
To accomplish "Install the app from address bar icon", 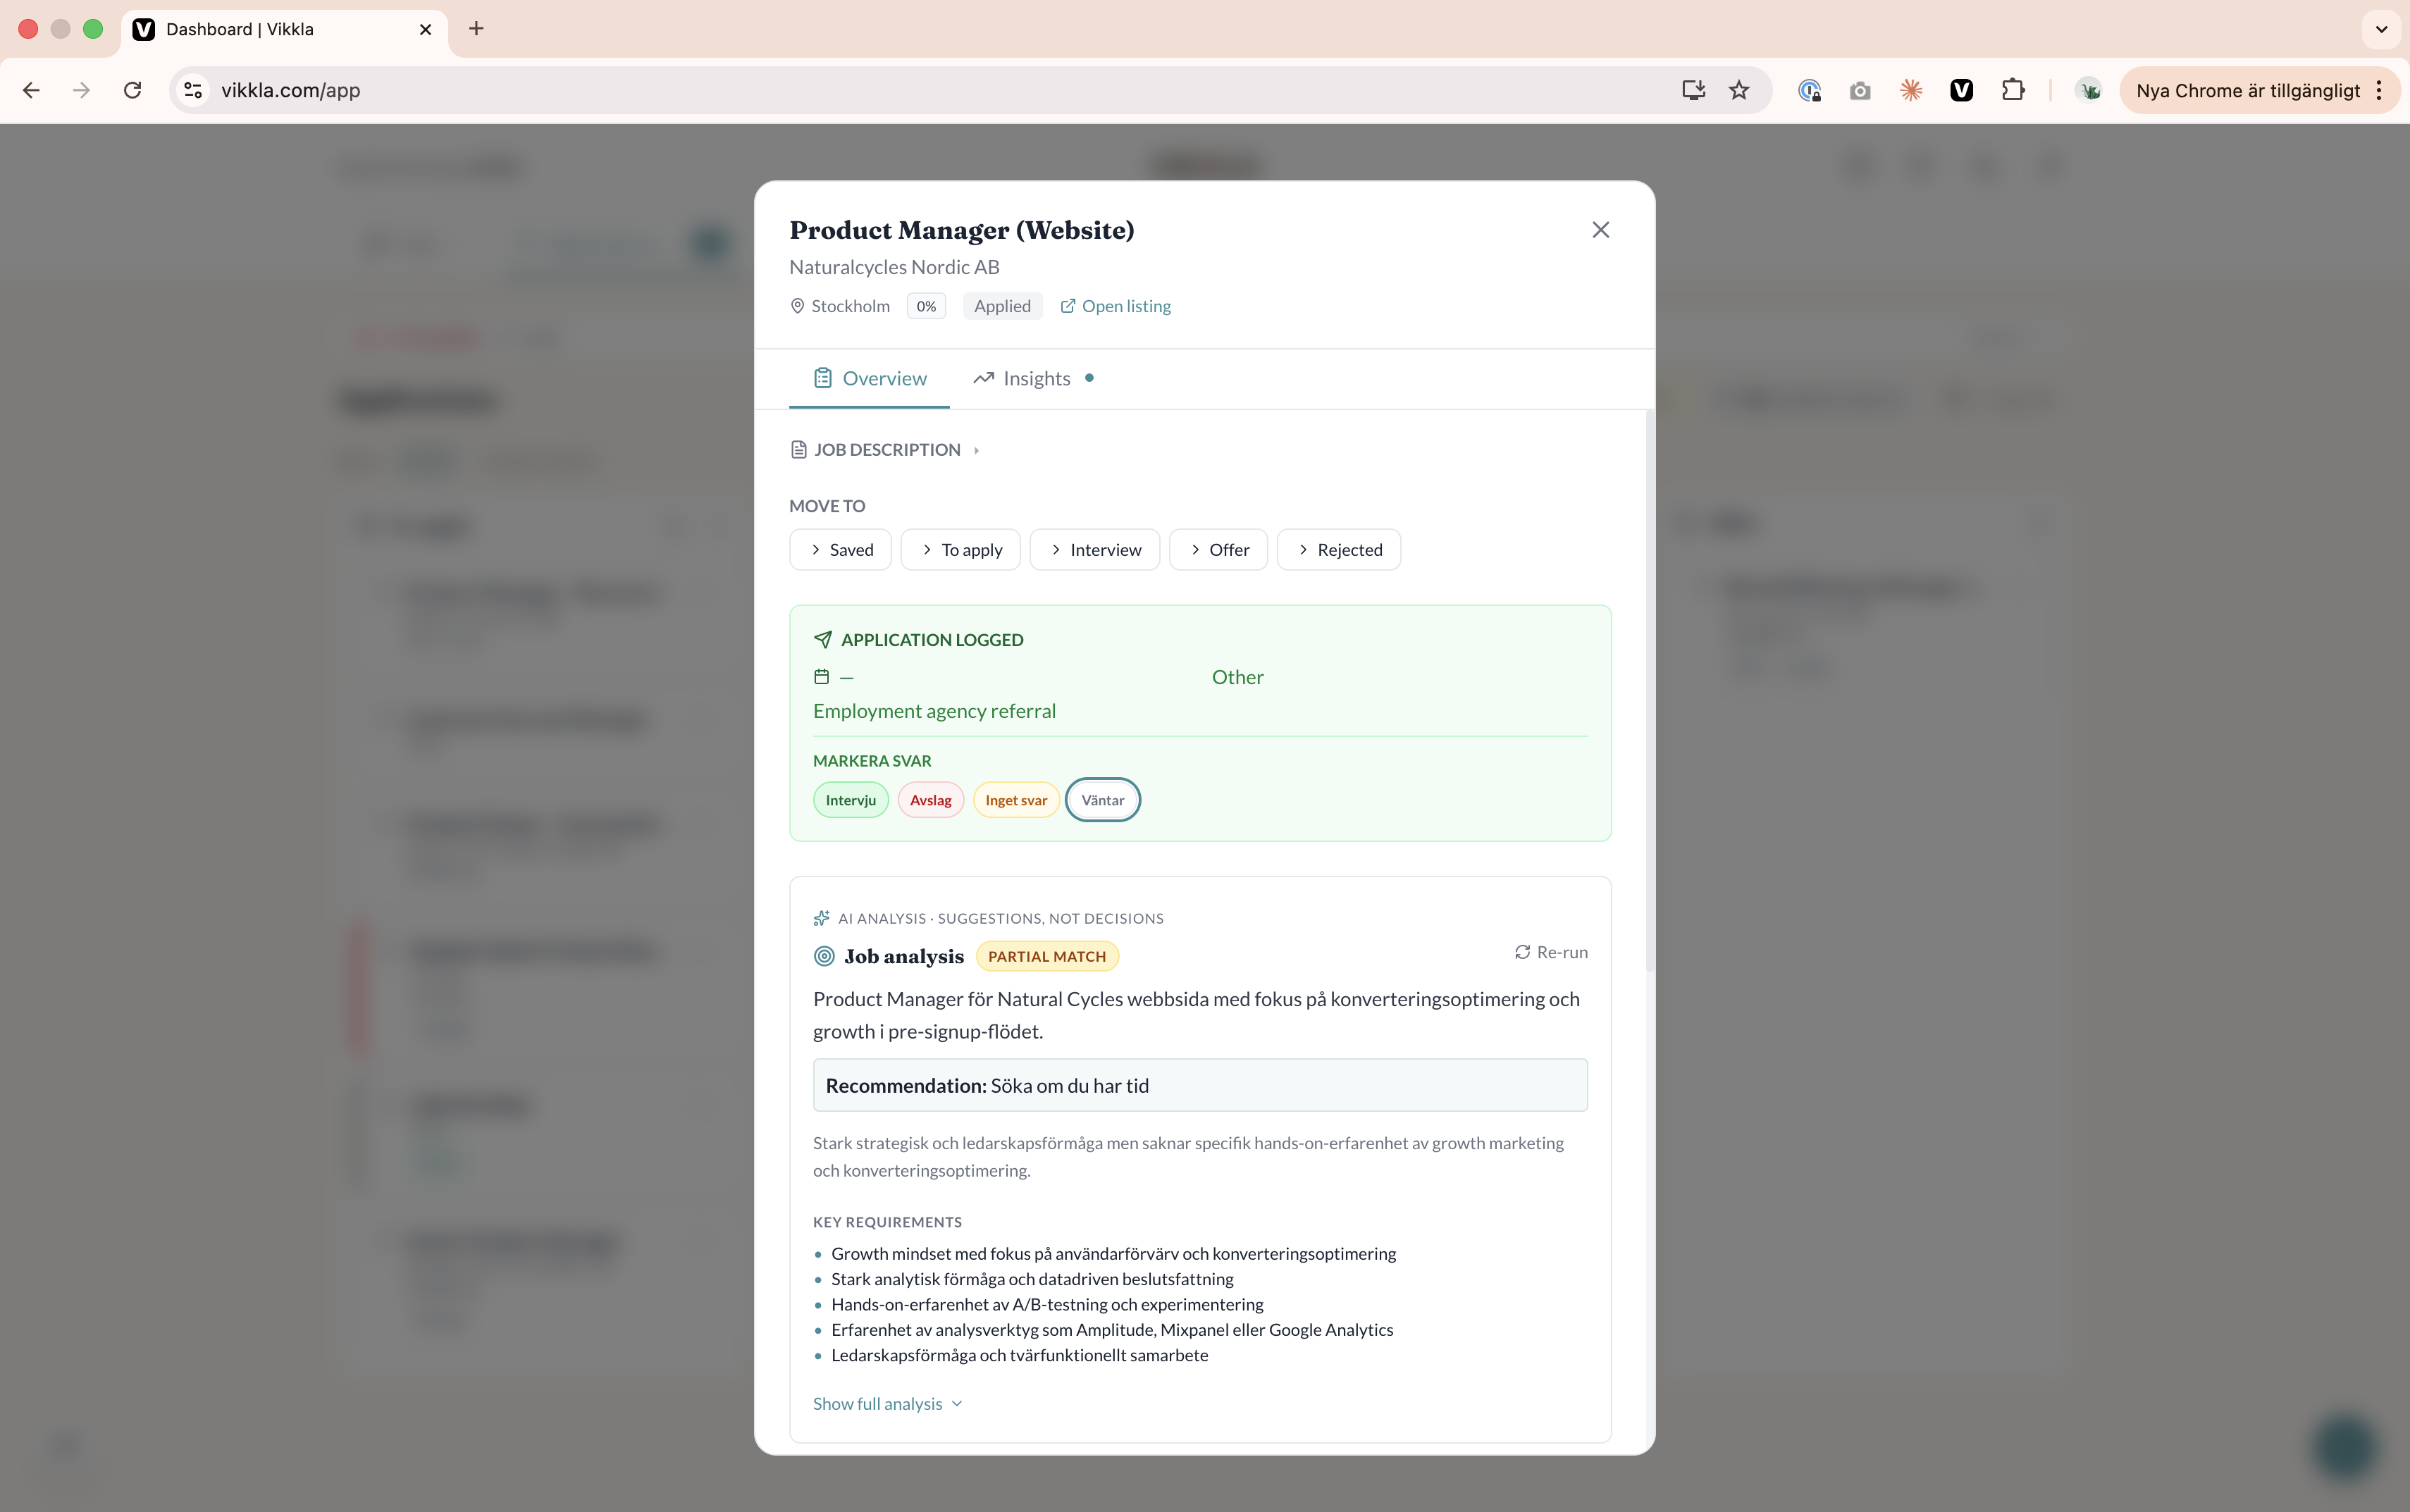I will tap(1693, 90).
